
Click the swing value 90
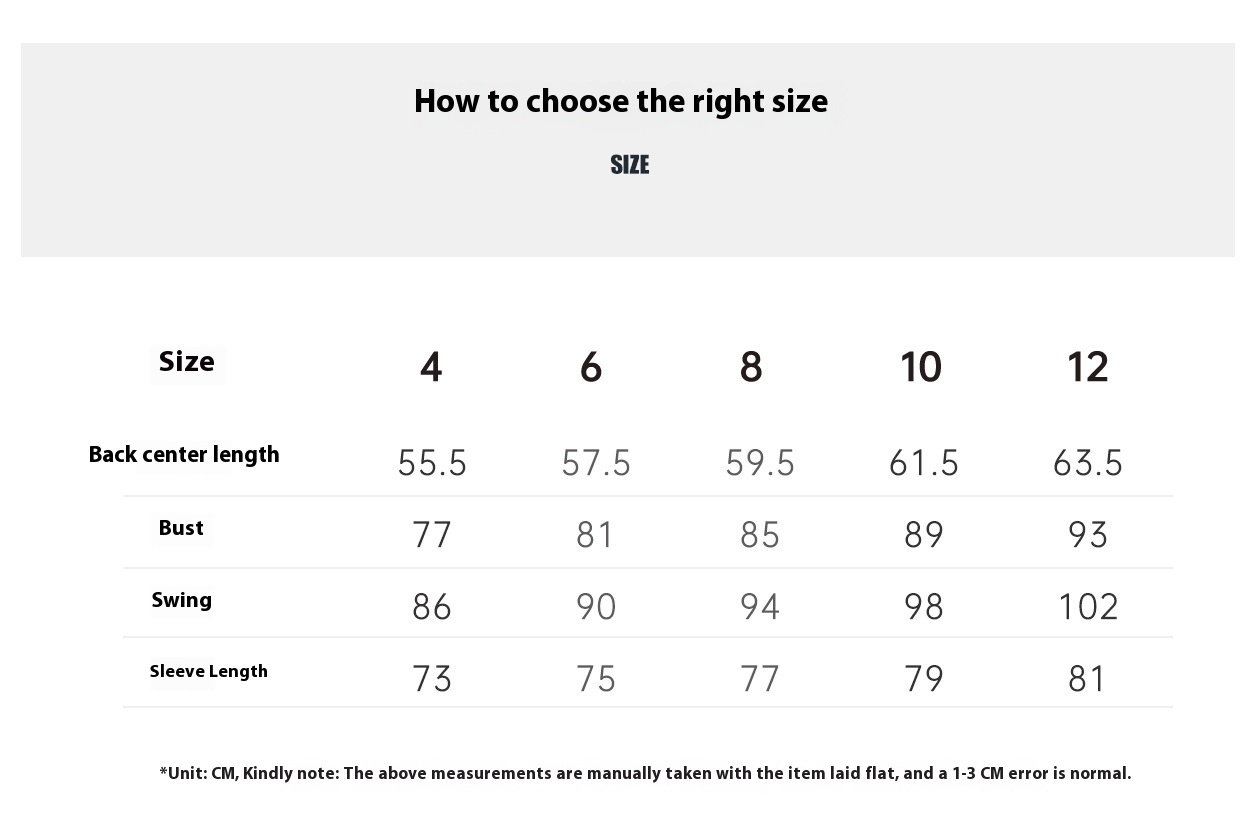(x=596, y=607)
